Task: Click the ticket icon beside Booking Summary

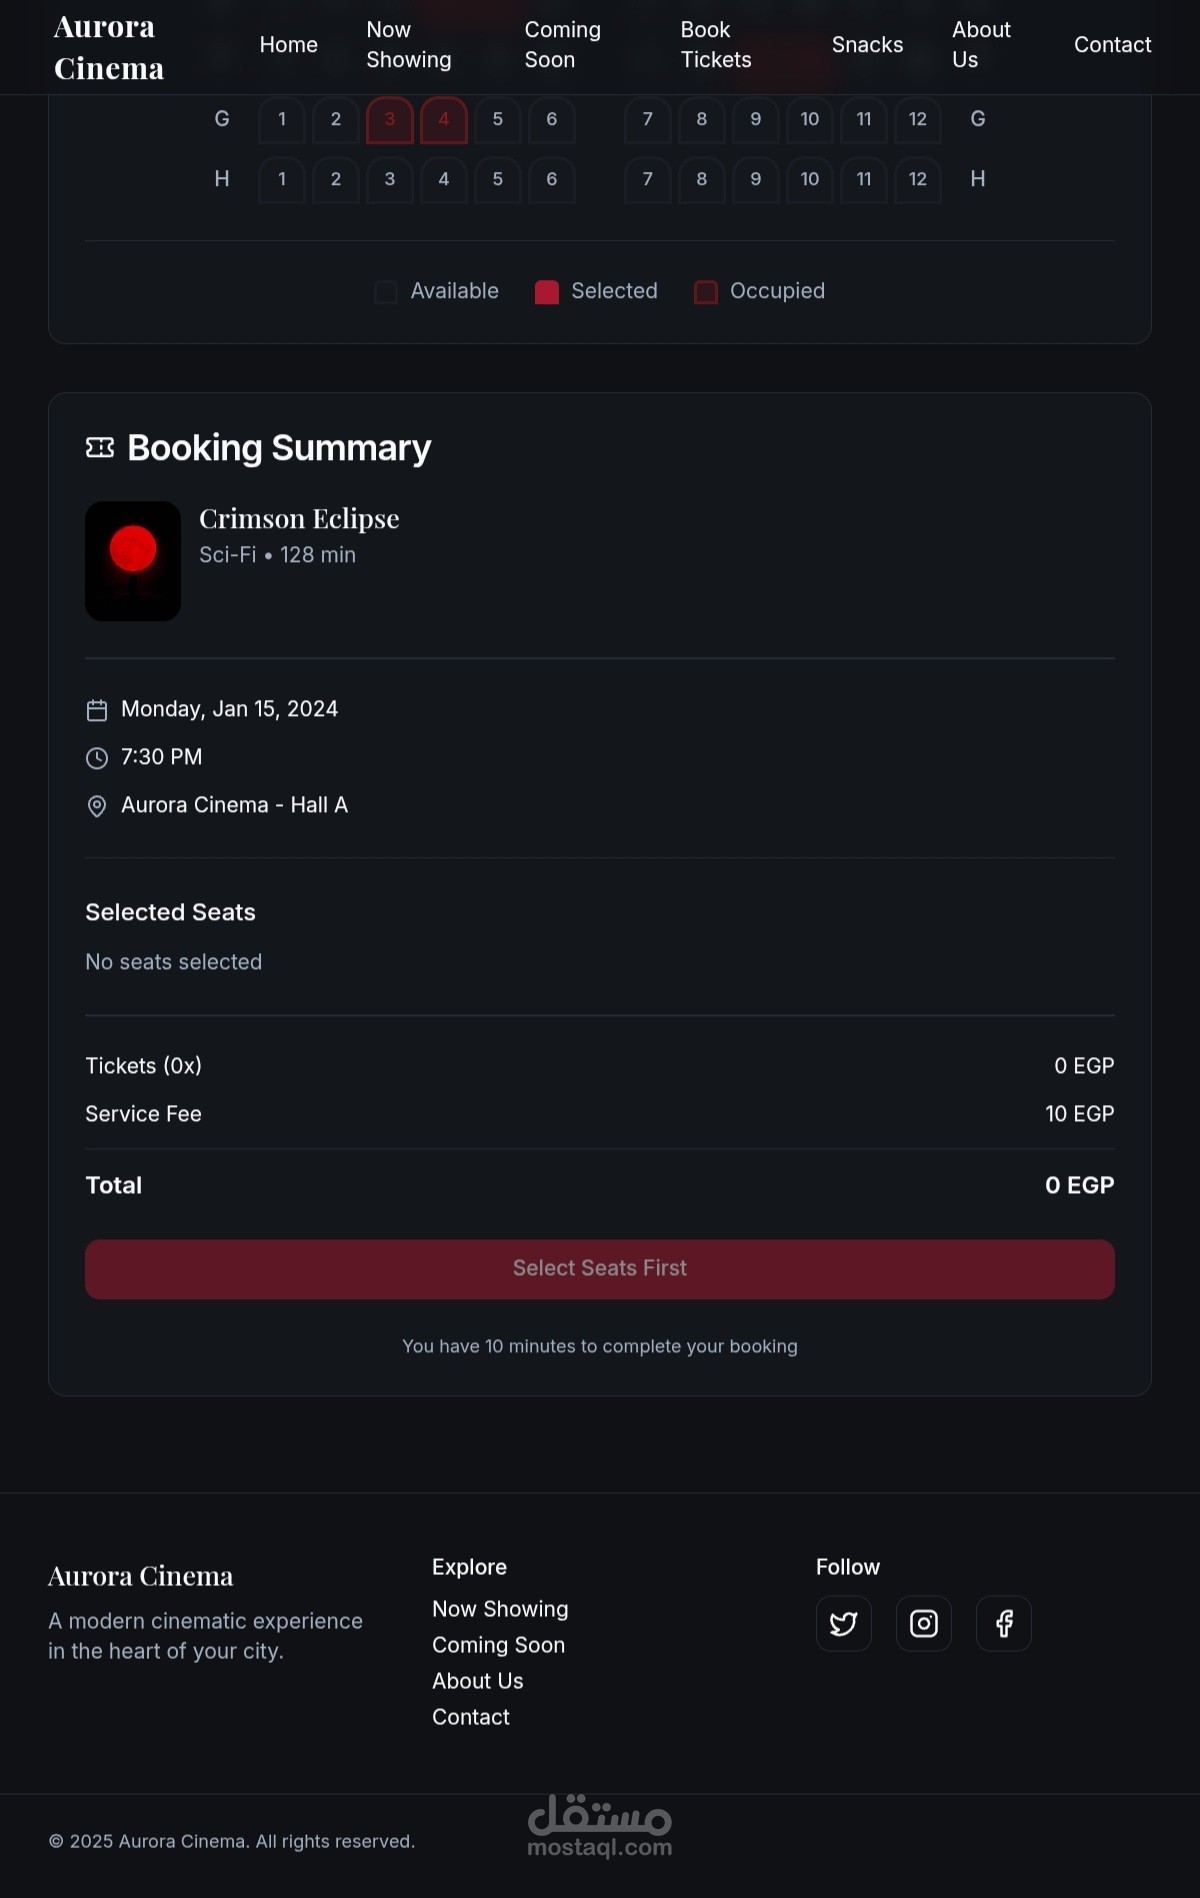Action: click(x=100, y=447)
